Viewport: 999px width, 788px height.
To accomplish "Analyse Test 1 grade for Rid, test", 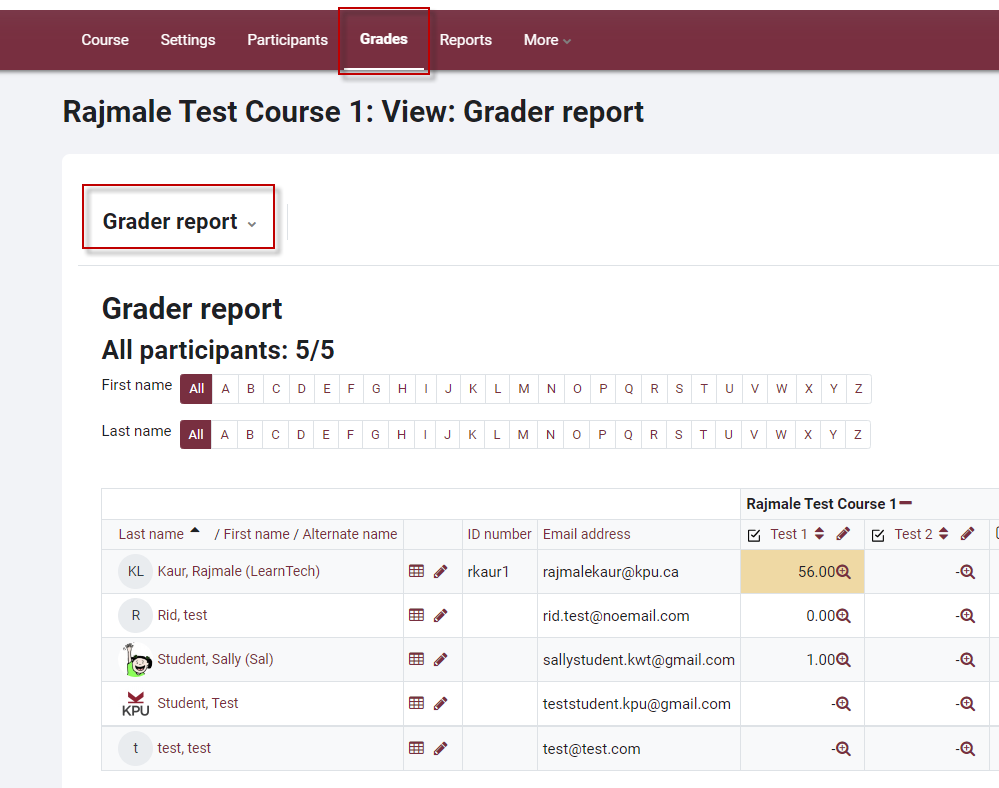I will (x=843, y=615).
